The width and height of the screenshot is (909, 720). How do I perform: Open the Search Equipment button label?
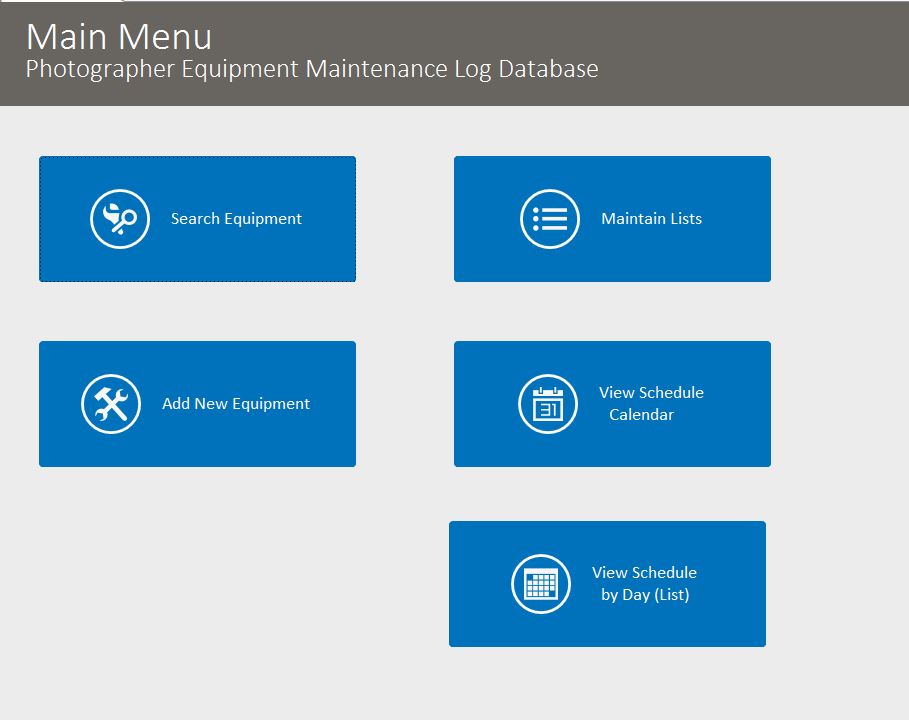click(x=236, y=219)
